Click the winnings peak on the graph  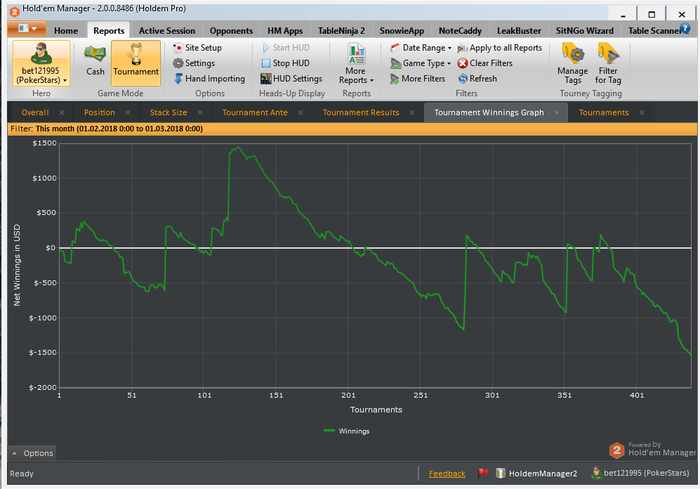[x=238, y=147]
